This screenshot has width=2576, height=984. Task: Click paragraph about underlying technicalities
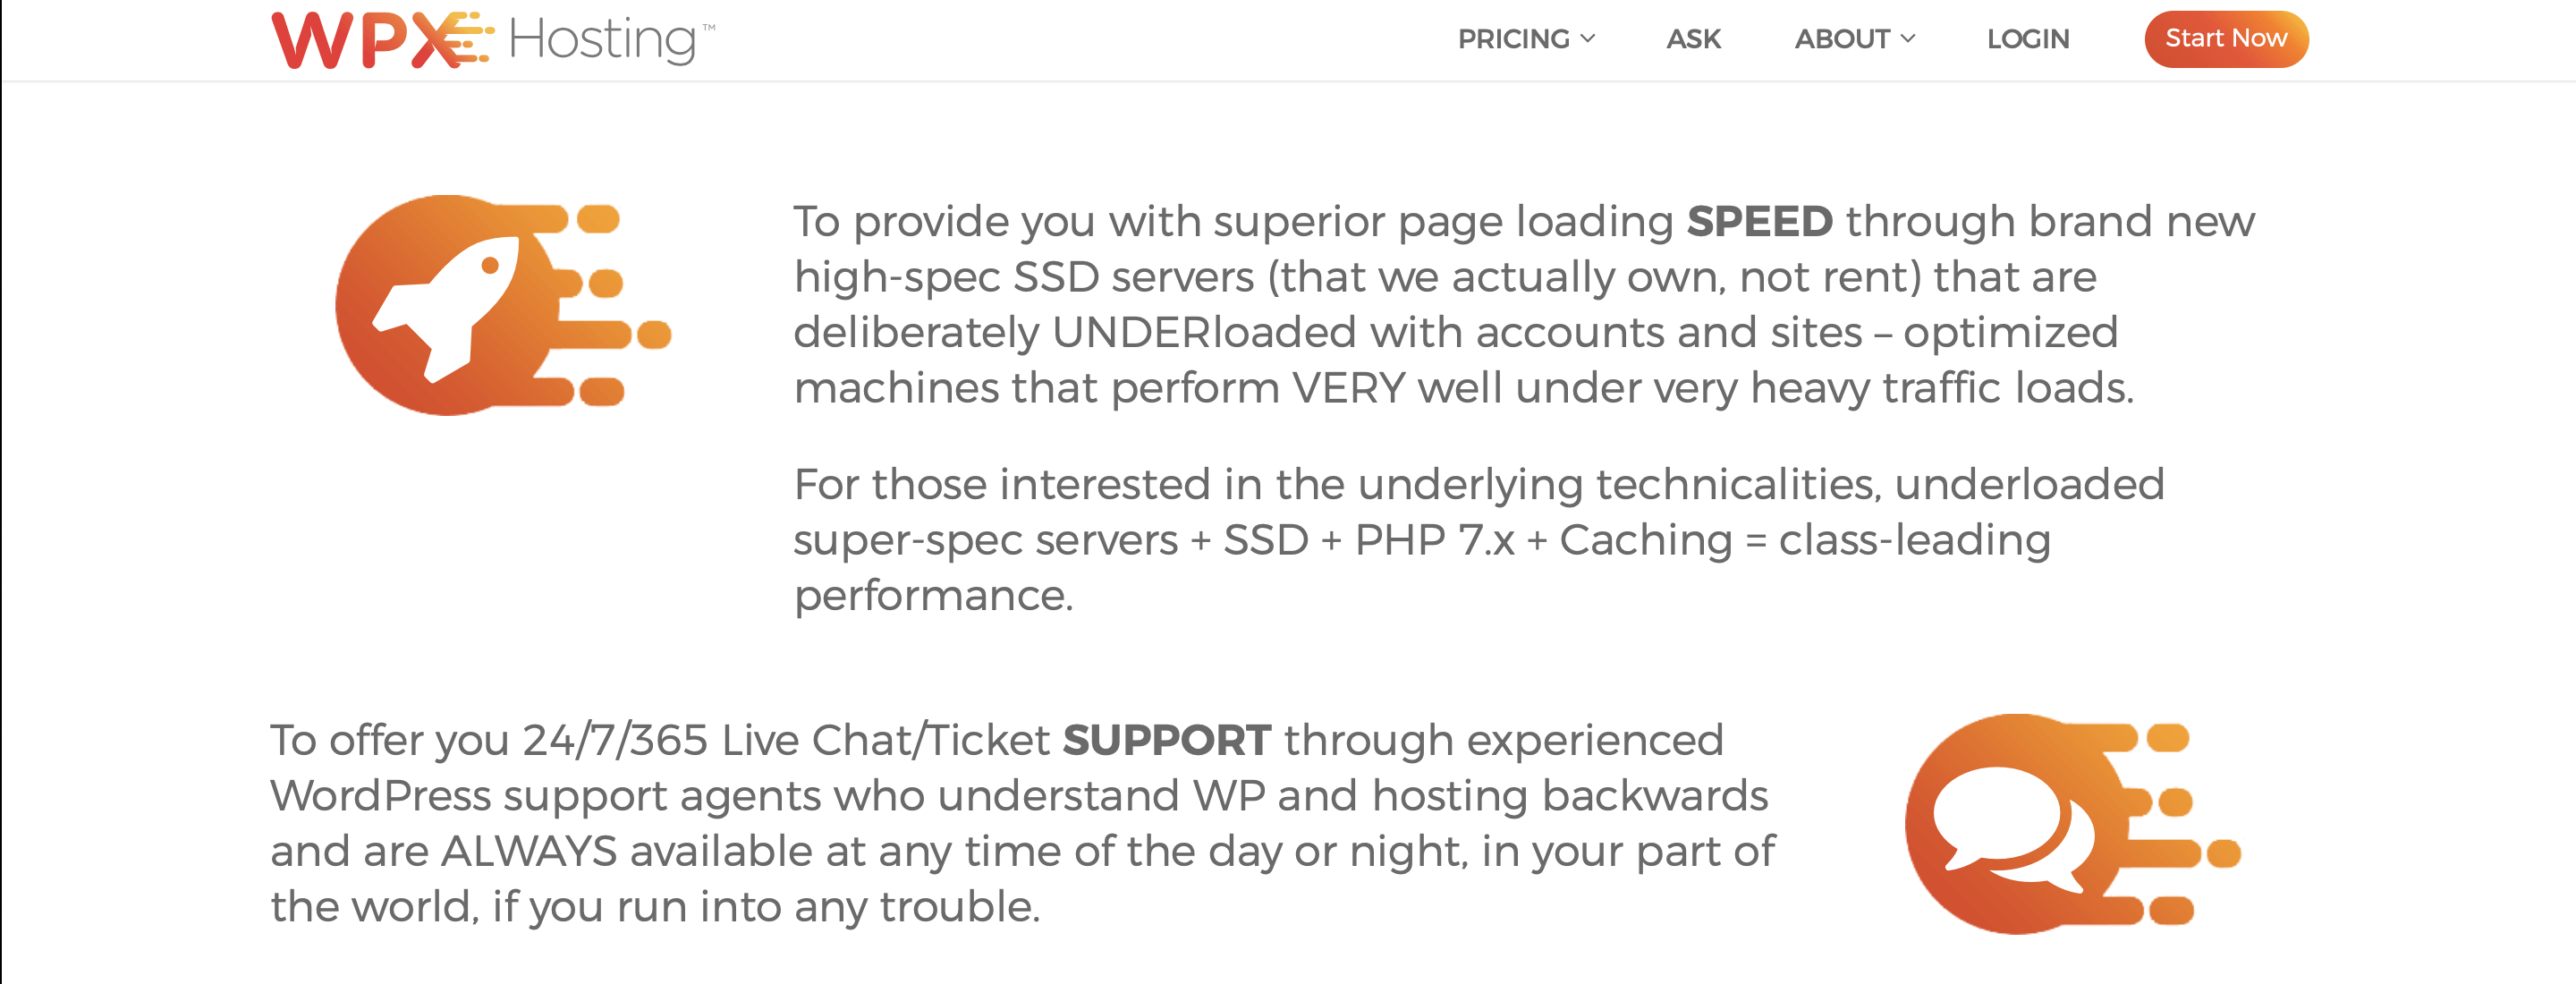point(1479,540)
